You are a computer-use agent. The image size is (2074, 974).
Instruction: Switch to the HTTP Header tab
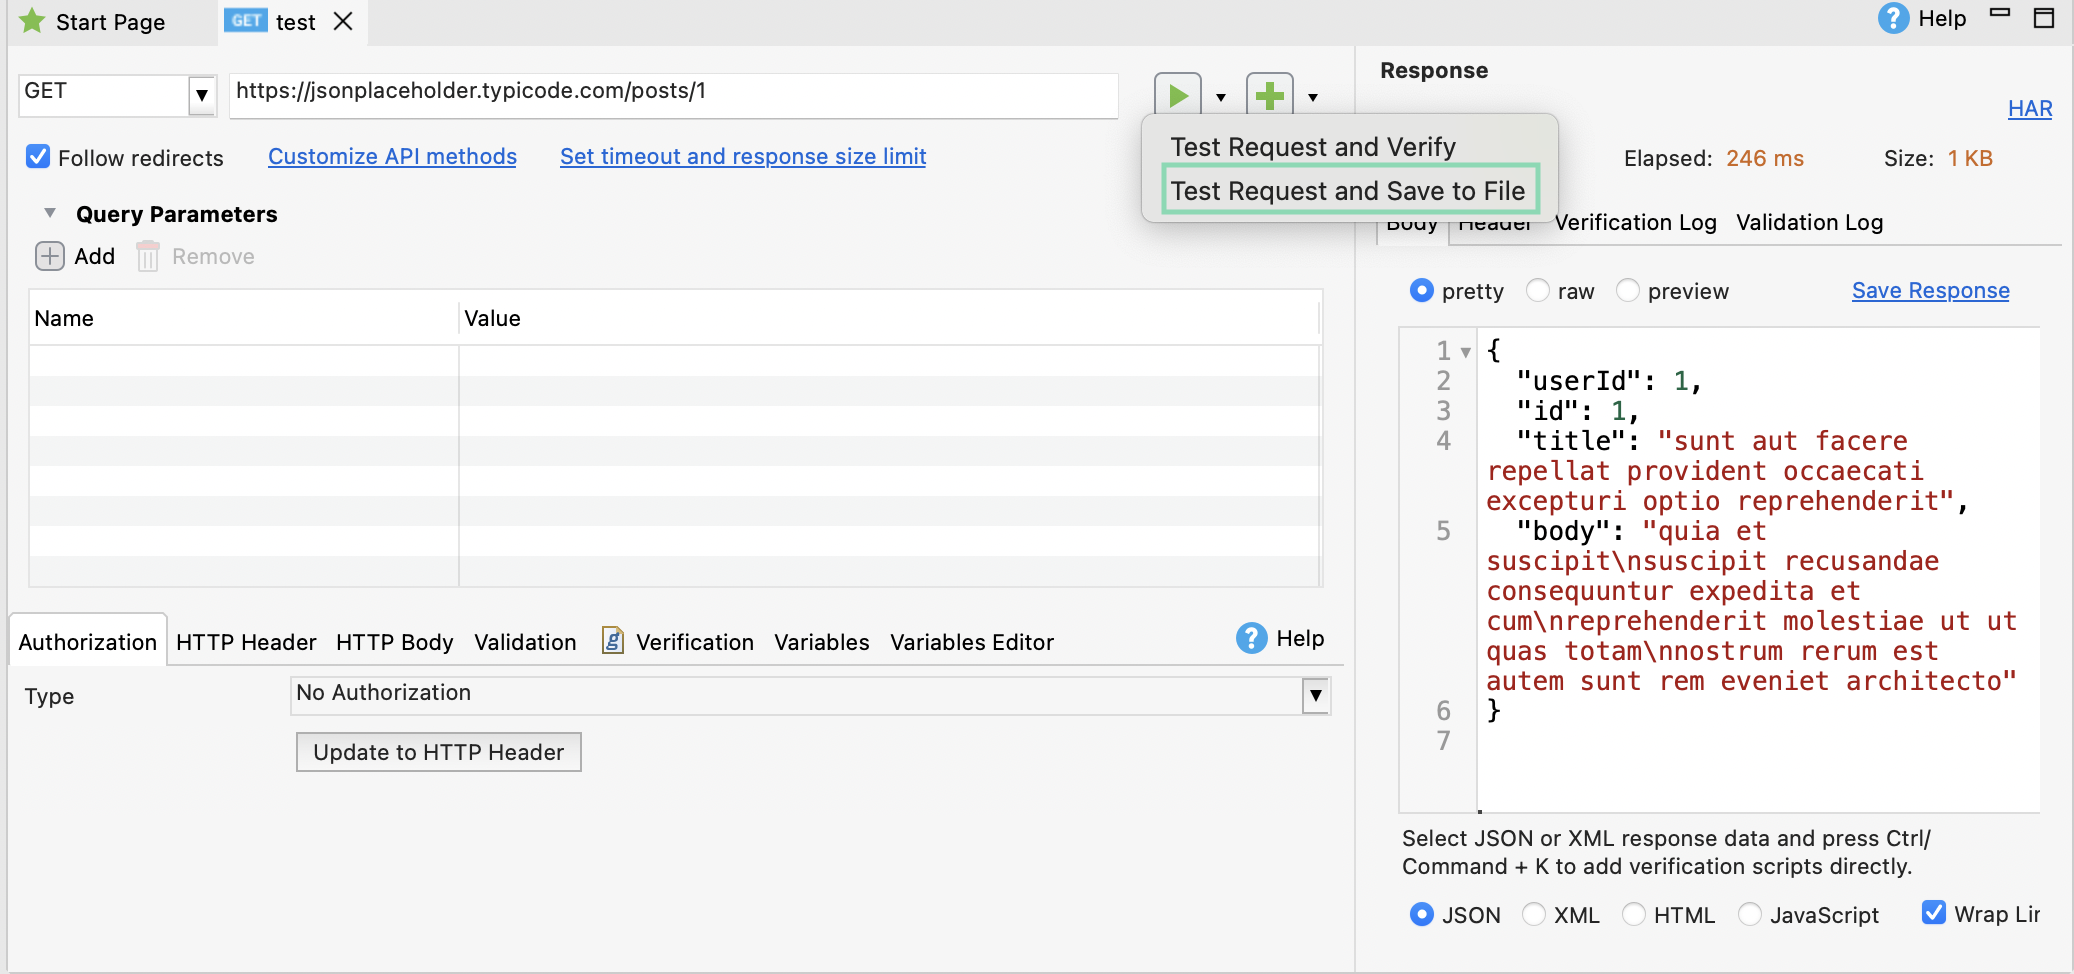point(246,642)
